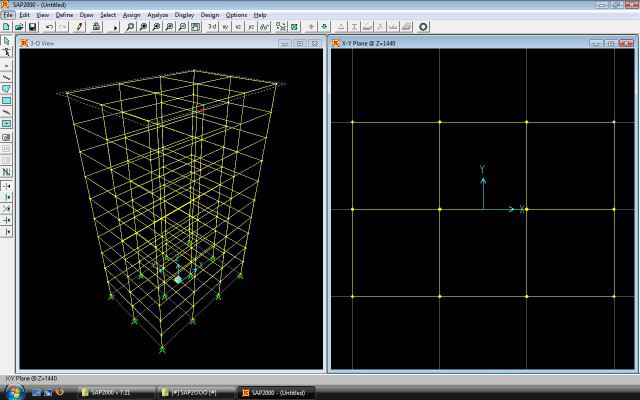Click the Open file folder icon
640x400 pixels.
coord(20,27)
